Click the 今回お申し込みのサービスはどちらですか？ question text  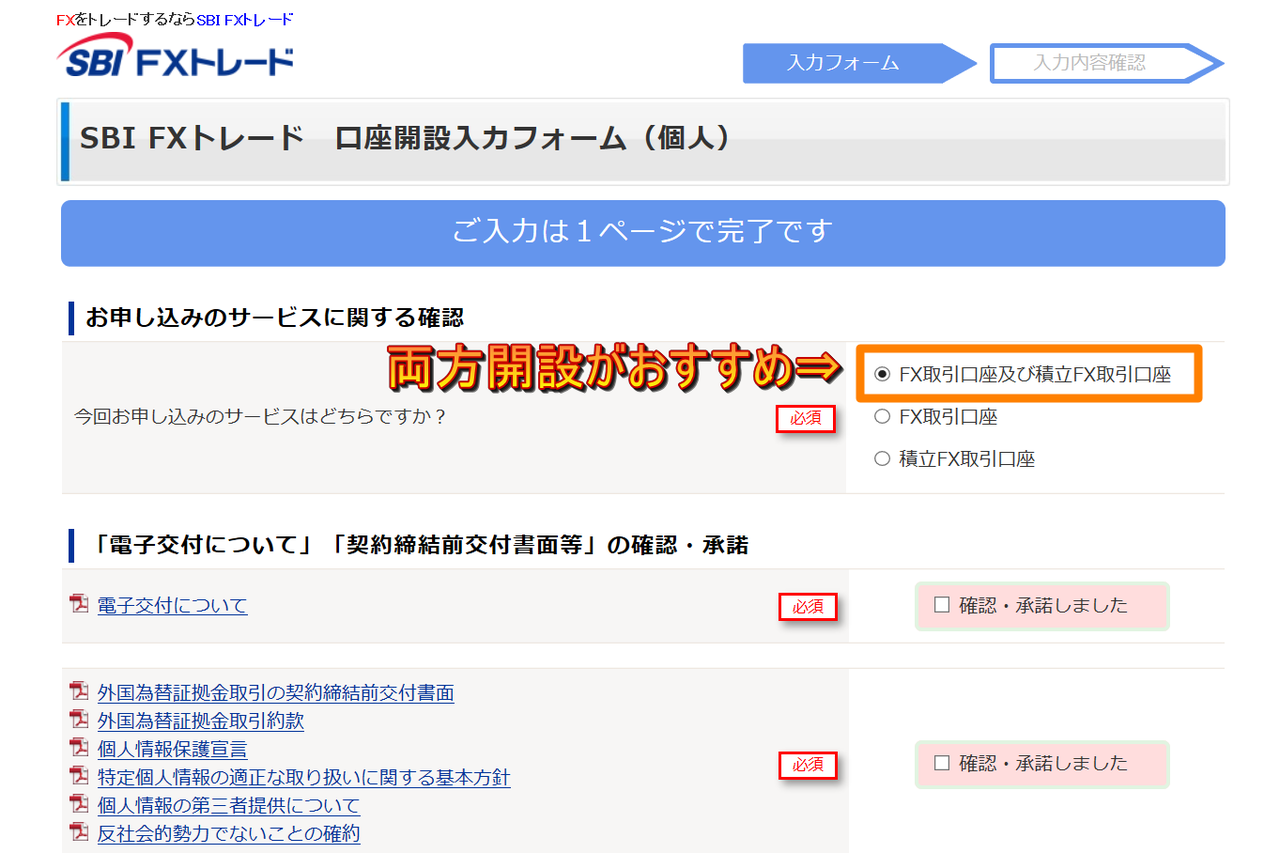(x=260, y=416)
